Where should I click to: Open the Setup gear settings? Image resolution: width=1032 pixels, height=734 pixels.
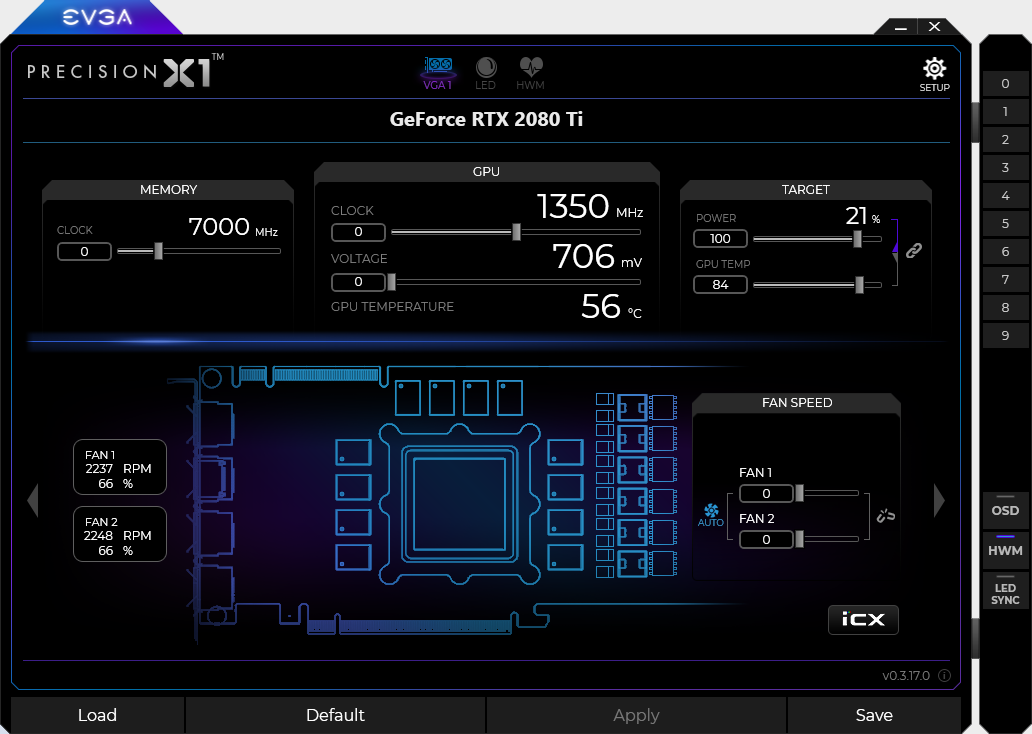(x=934, y=69)
